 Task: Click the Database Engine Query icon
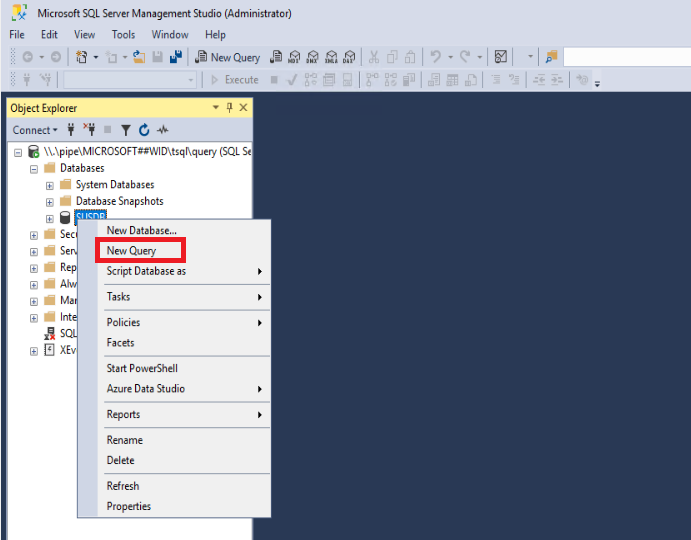(x=276, y=57)
